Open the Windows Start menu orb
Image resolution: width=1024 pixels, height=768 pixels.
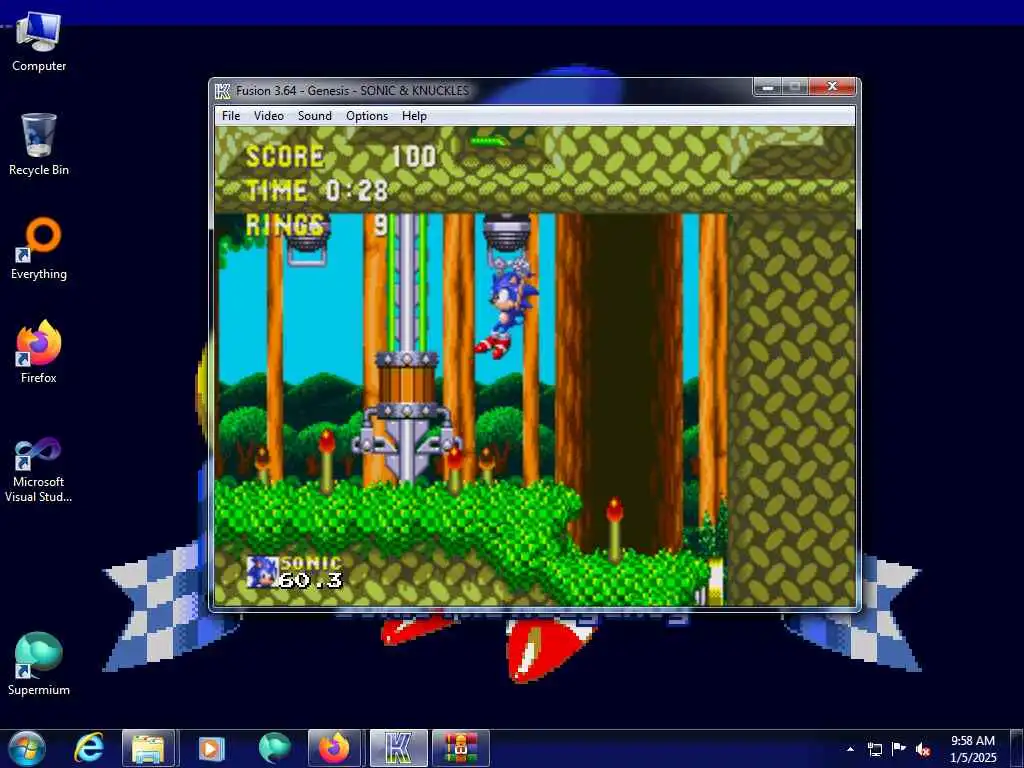click(x=27, y=748)
